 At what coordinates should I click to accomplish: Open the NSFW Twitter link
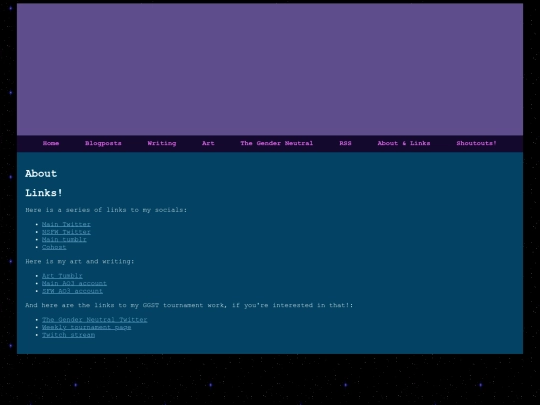(66, 232)
